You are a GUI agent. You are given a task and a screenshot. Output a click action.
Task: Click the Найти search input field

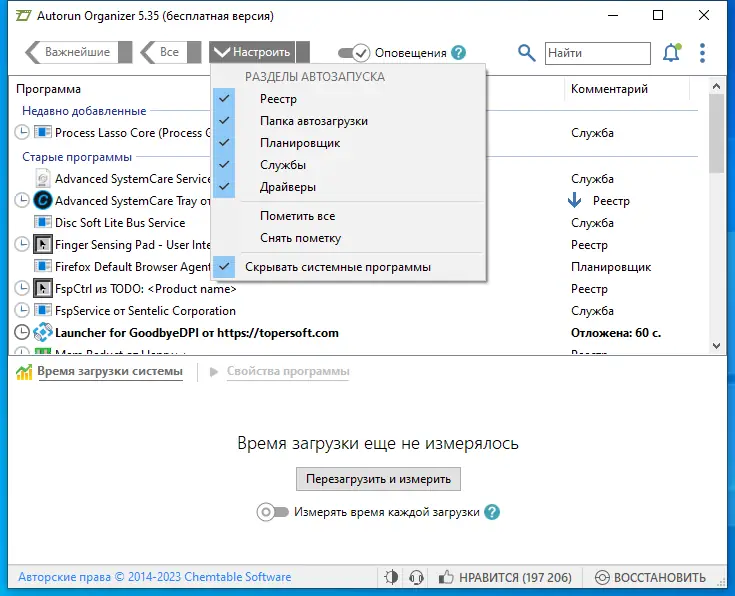tap(598, 53)
